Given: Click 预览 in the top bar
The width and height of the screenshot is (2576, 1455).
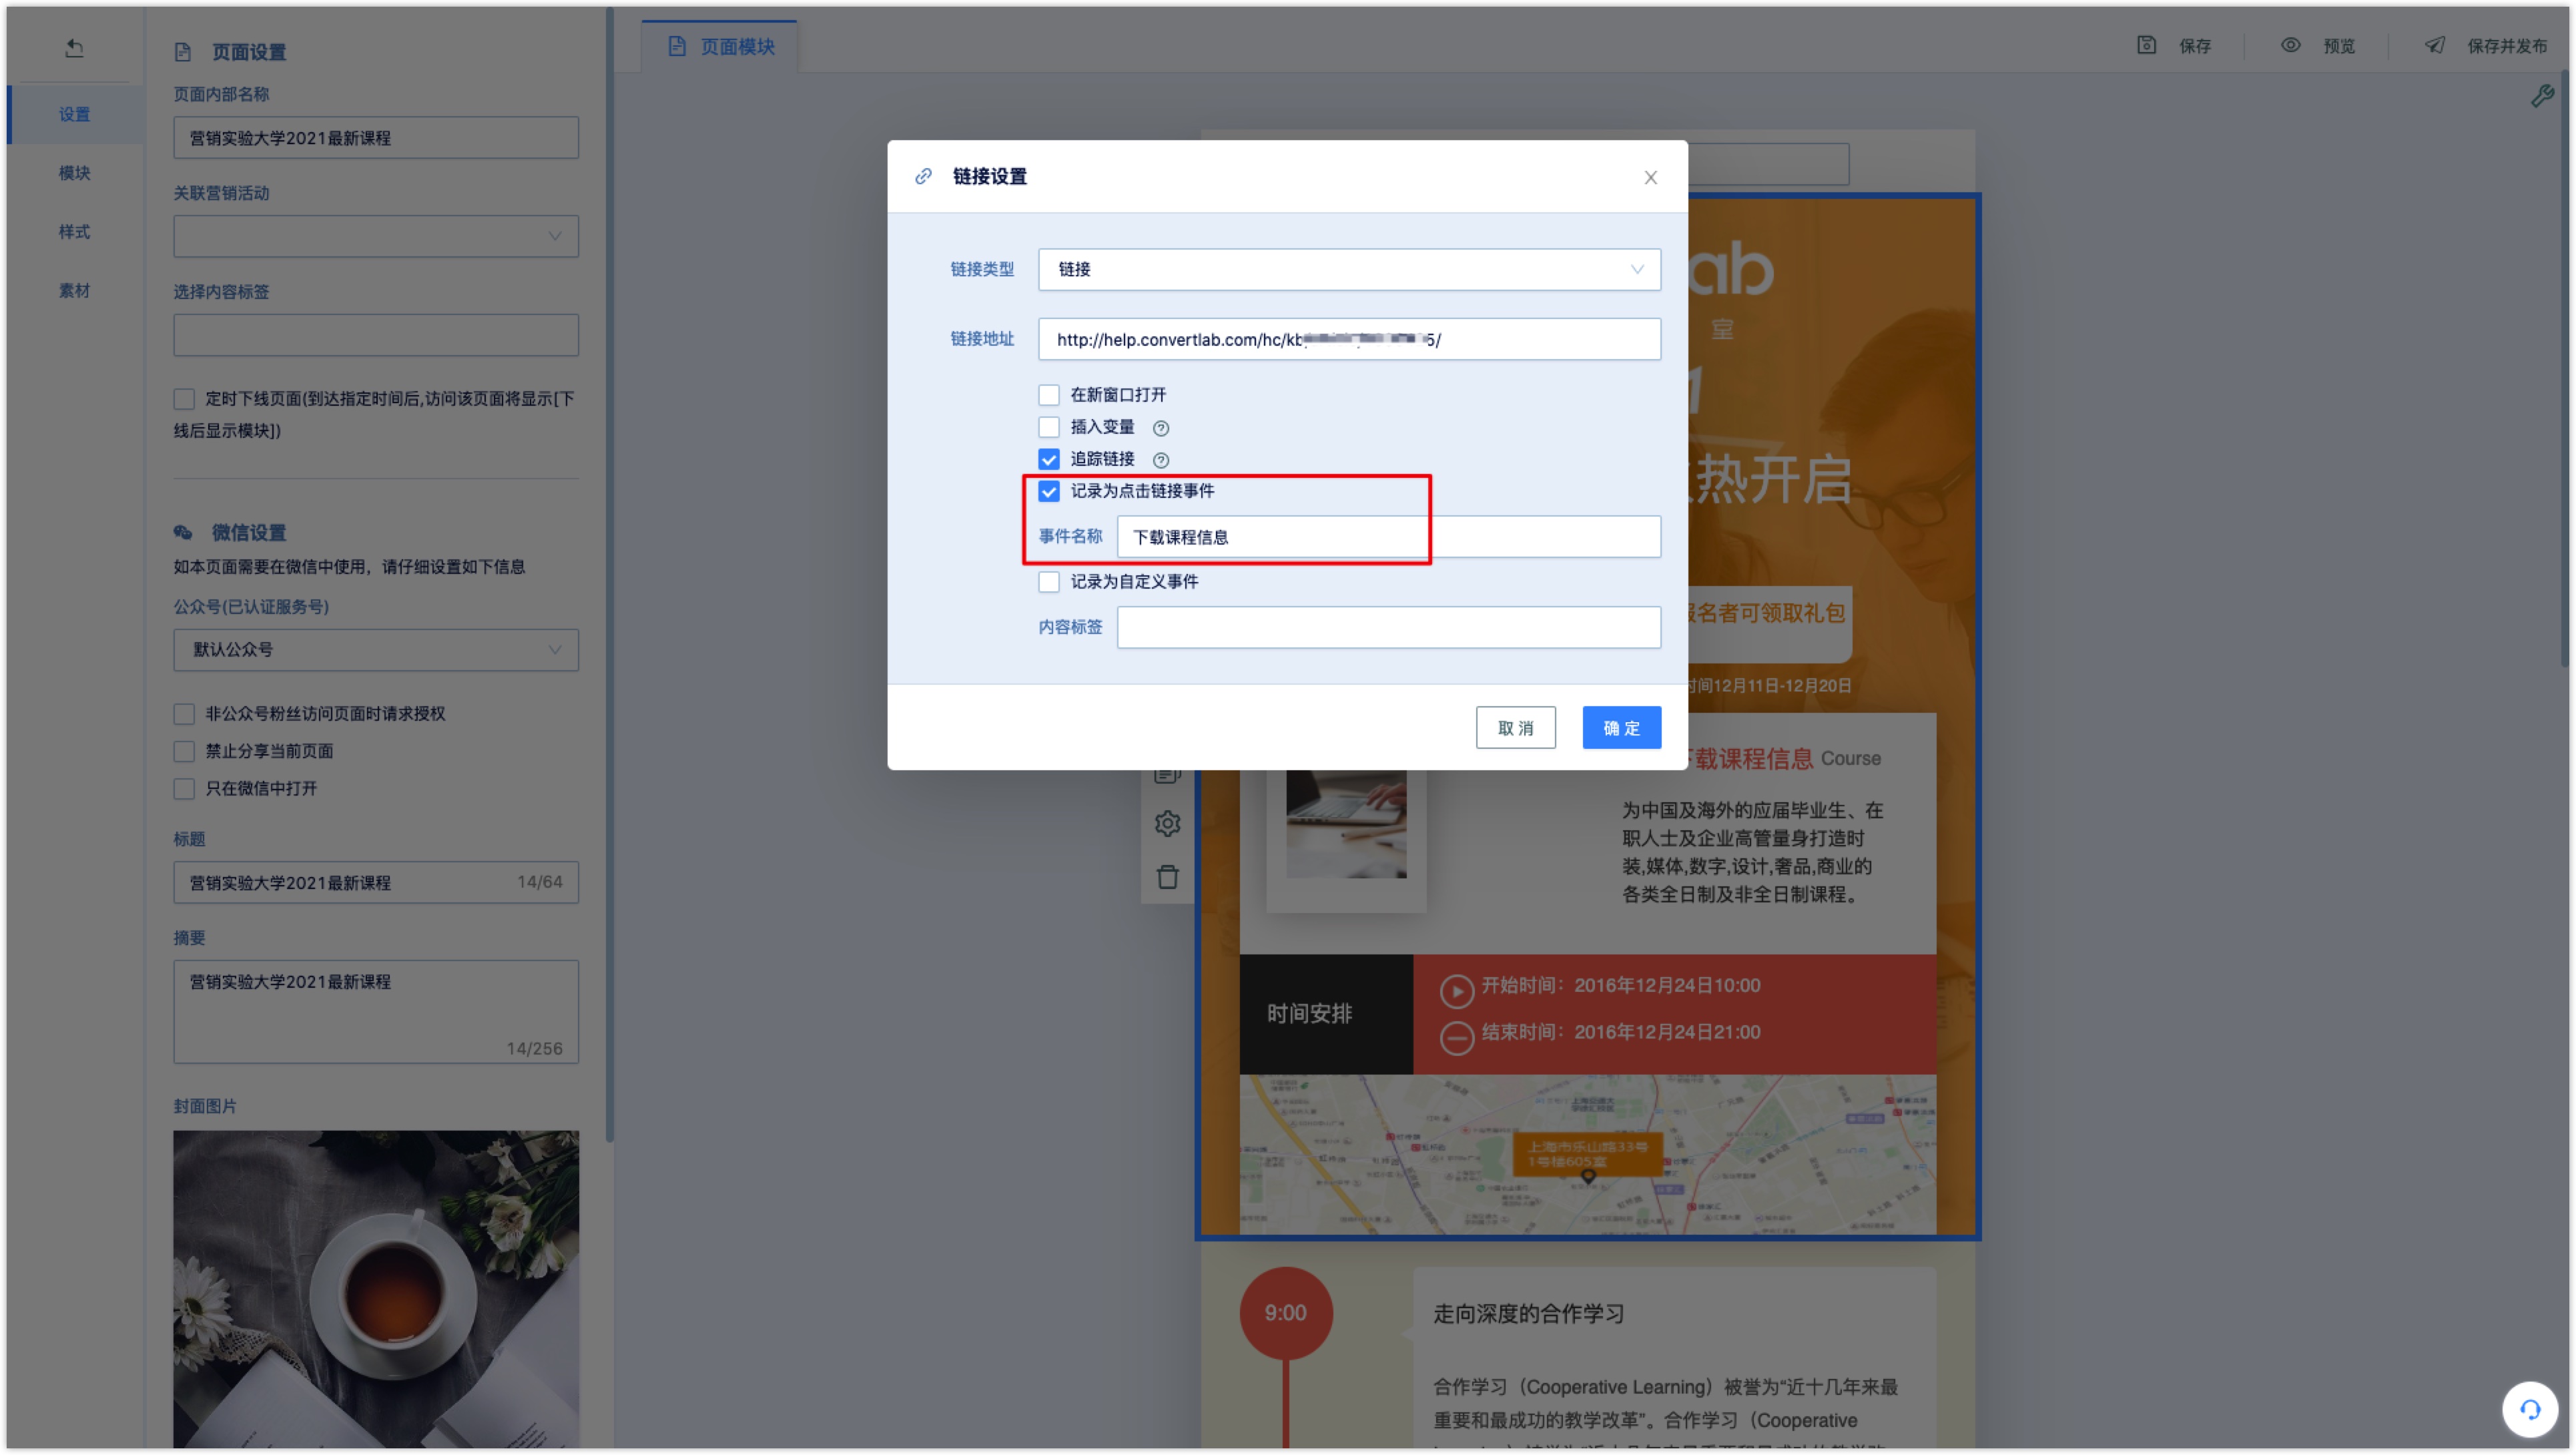Looking at the screenshot, I should (x=2339, y=46).
